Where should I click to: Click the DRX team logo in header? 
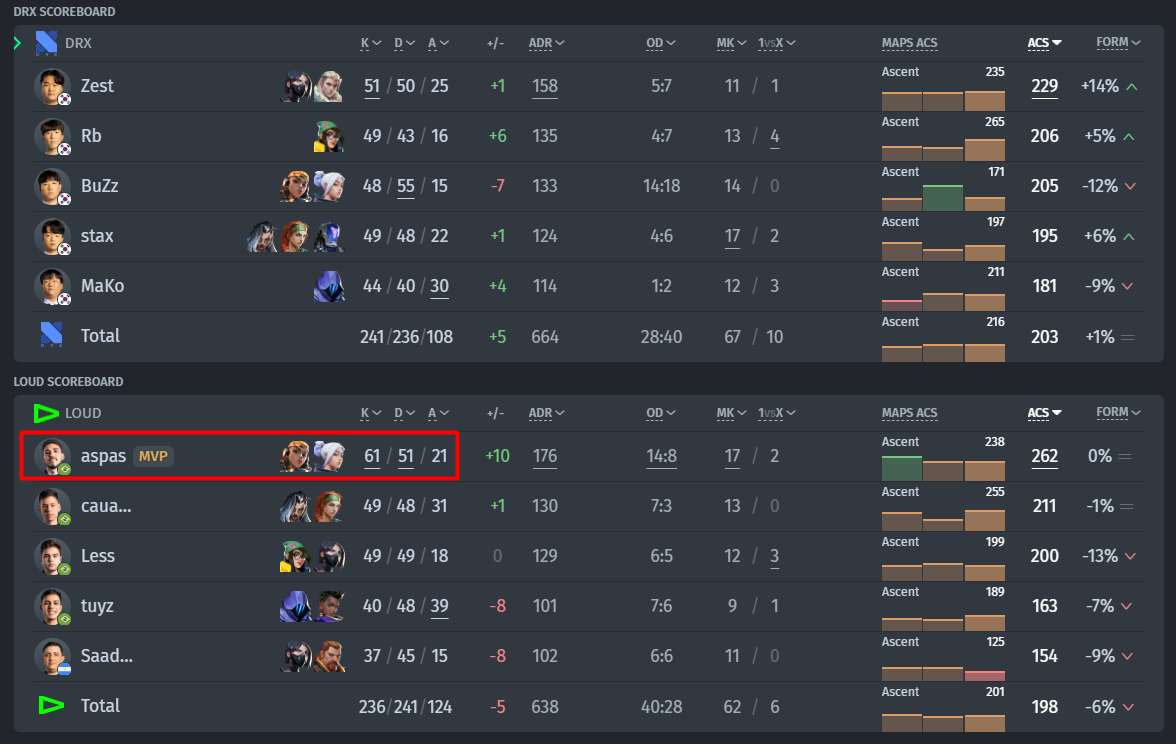click(46, 43)
